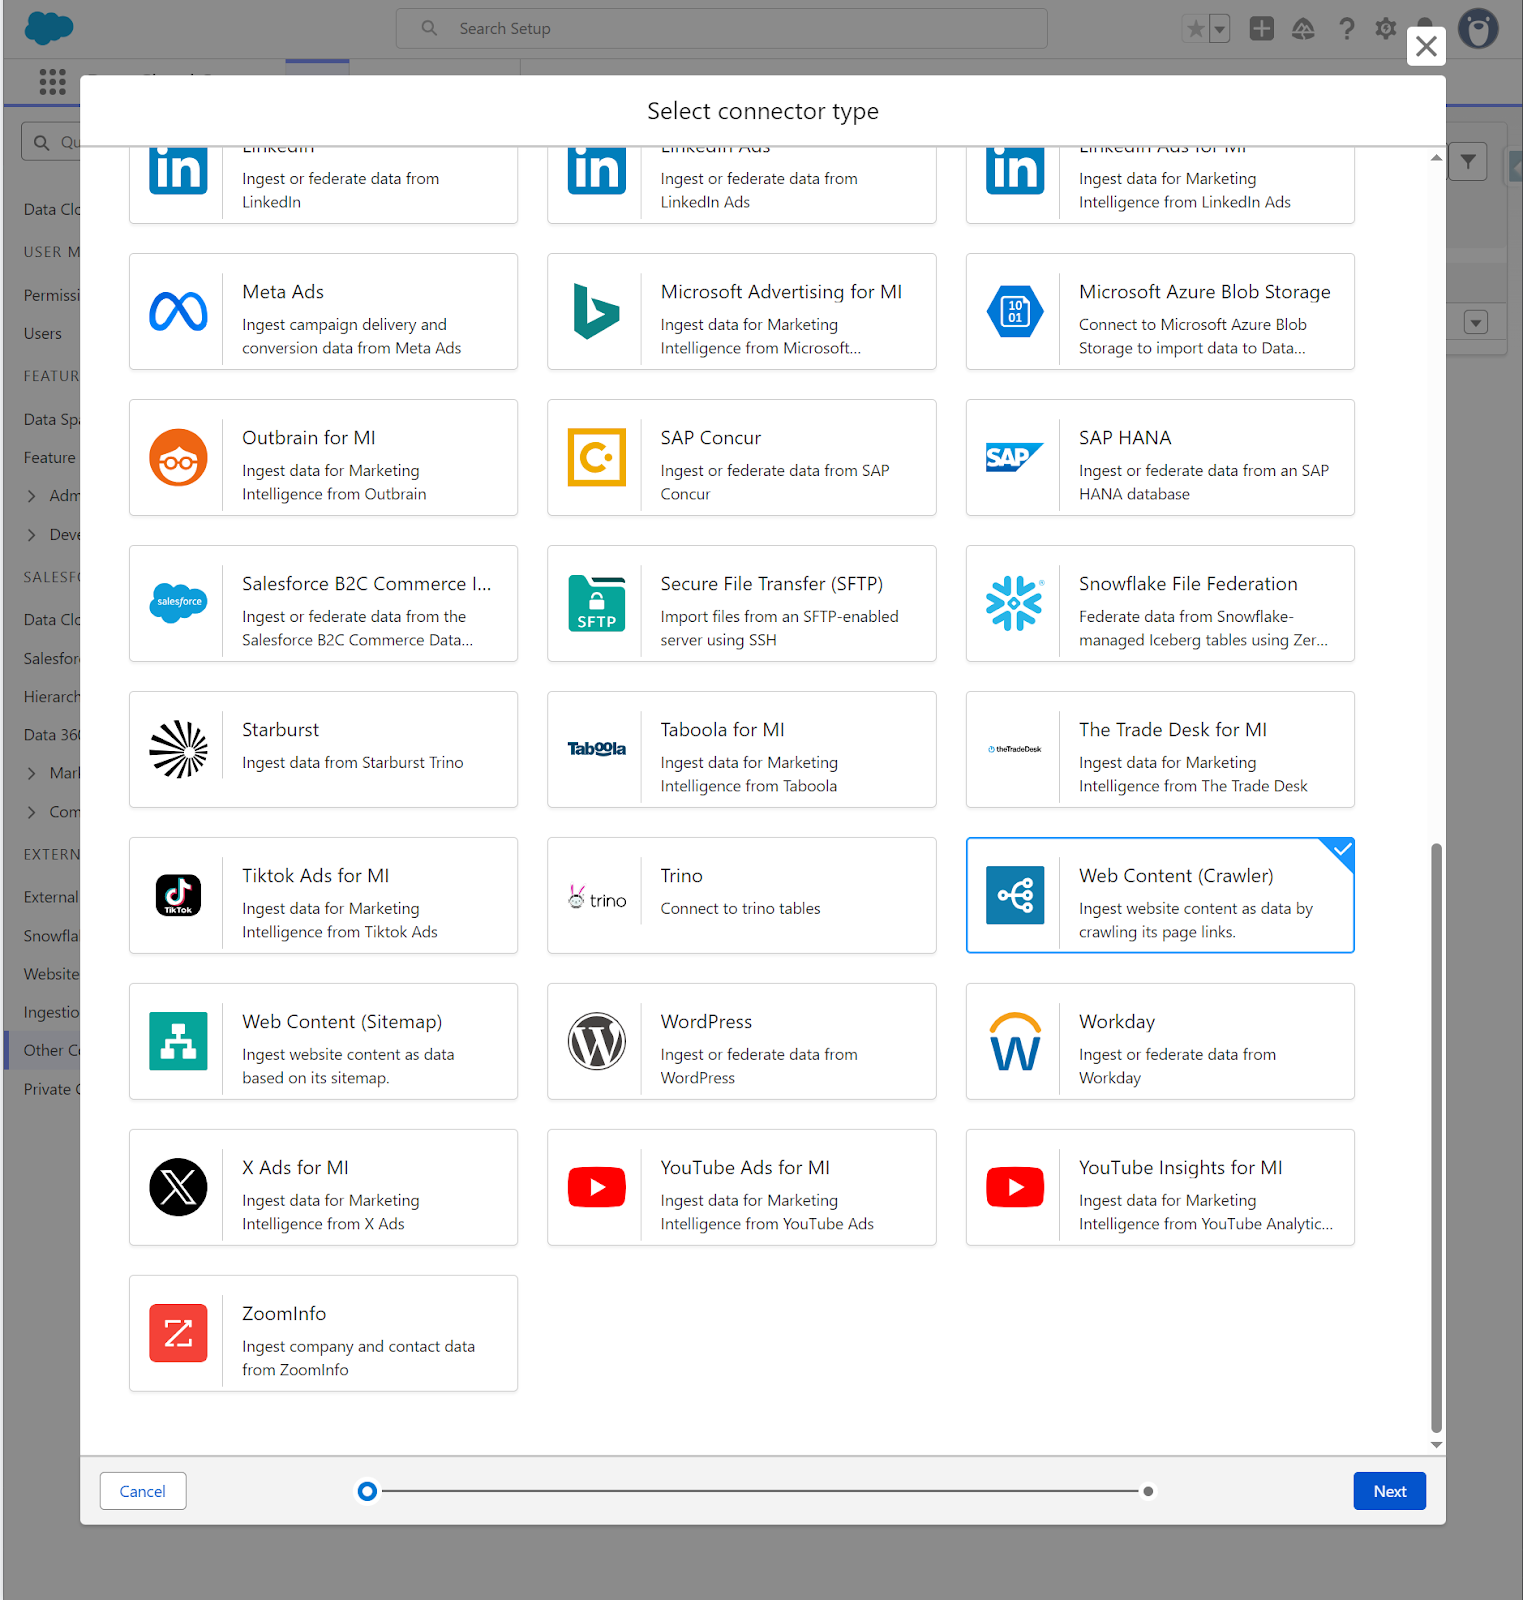Open the favorites list dropdown arrow
1523x1600 pixels.
1219,29
